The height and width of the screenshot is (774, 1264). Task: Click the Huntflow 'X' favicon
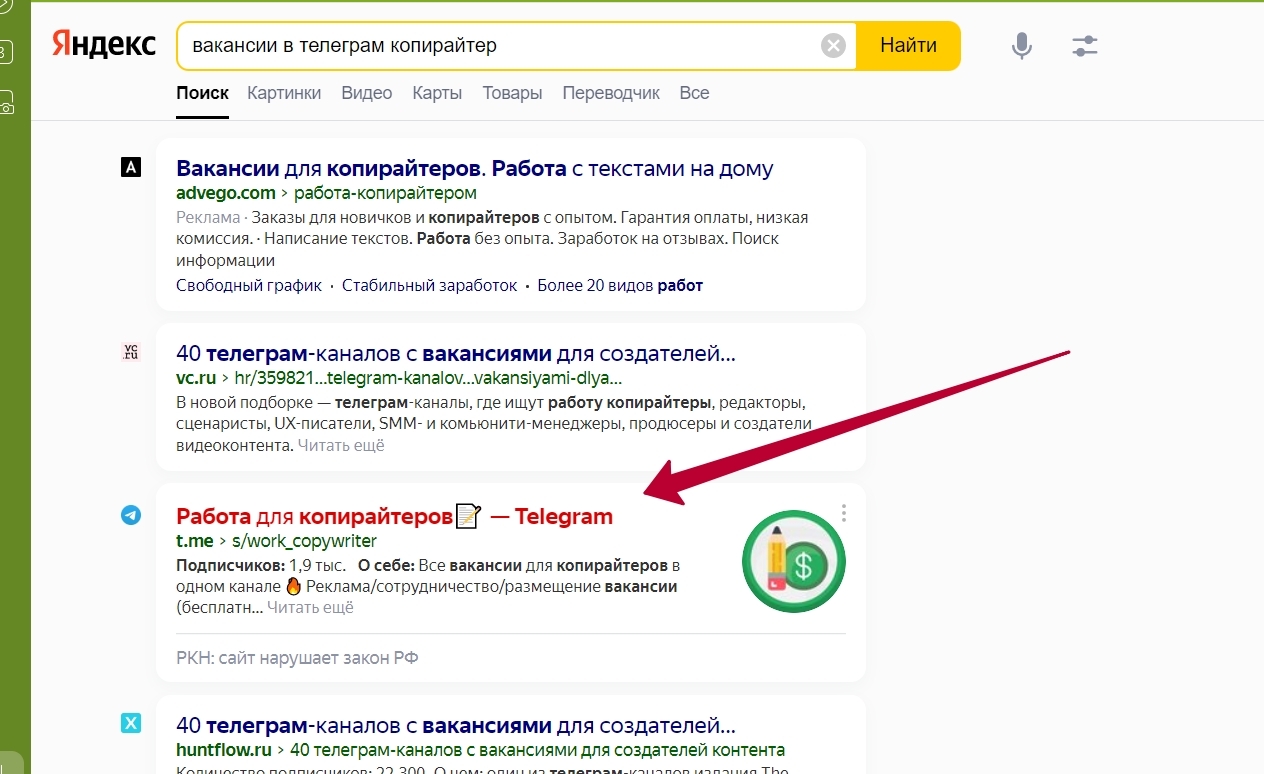click(x=130, y=721)
